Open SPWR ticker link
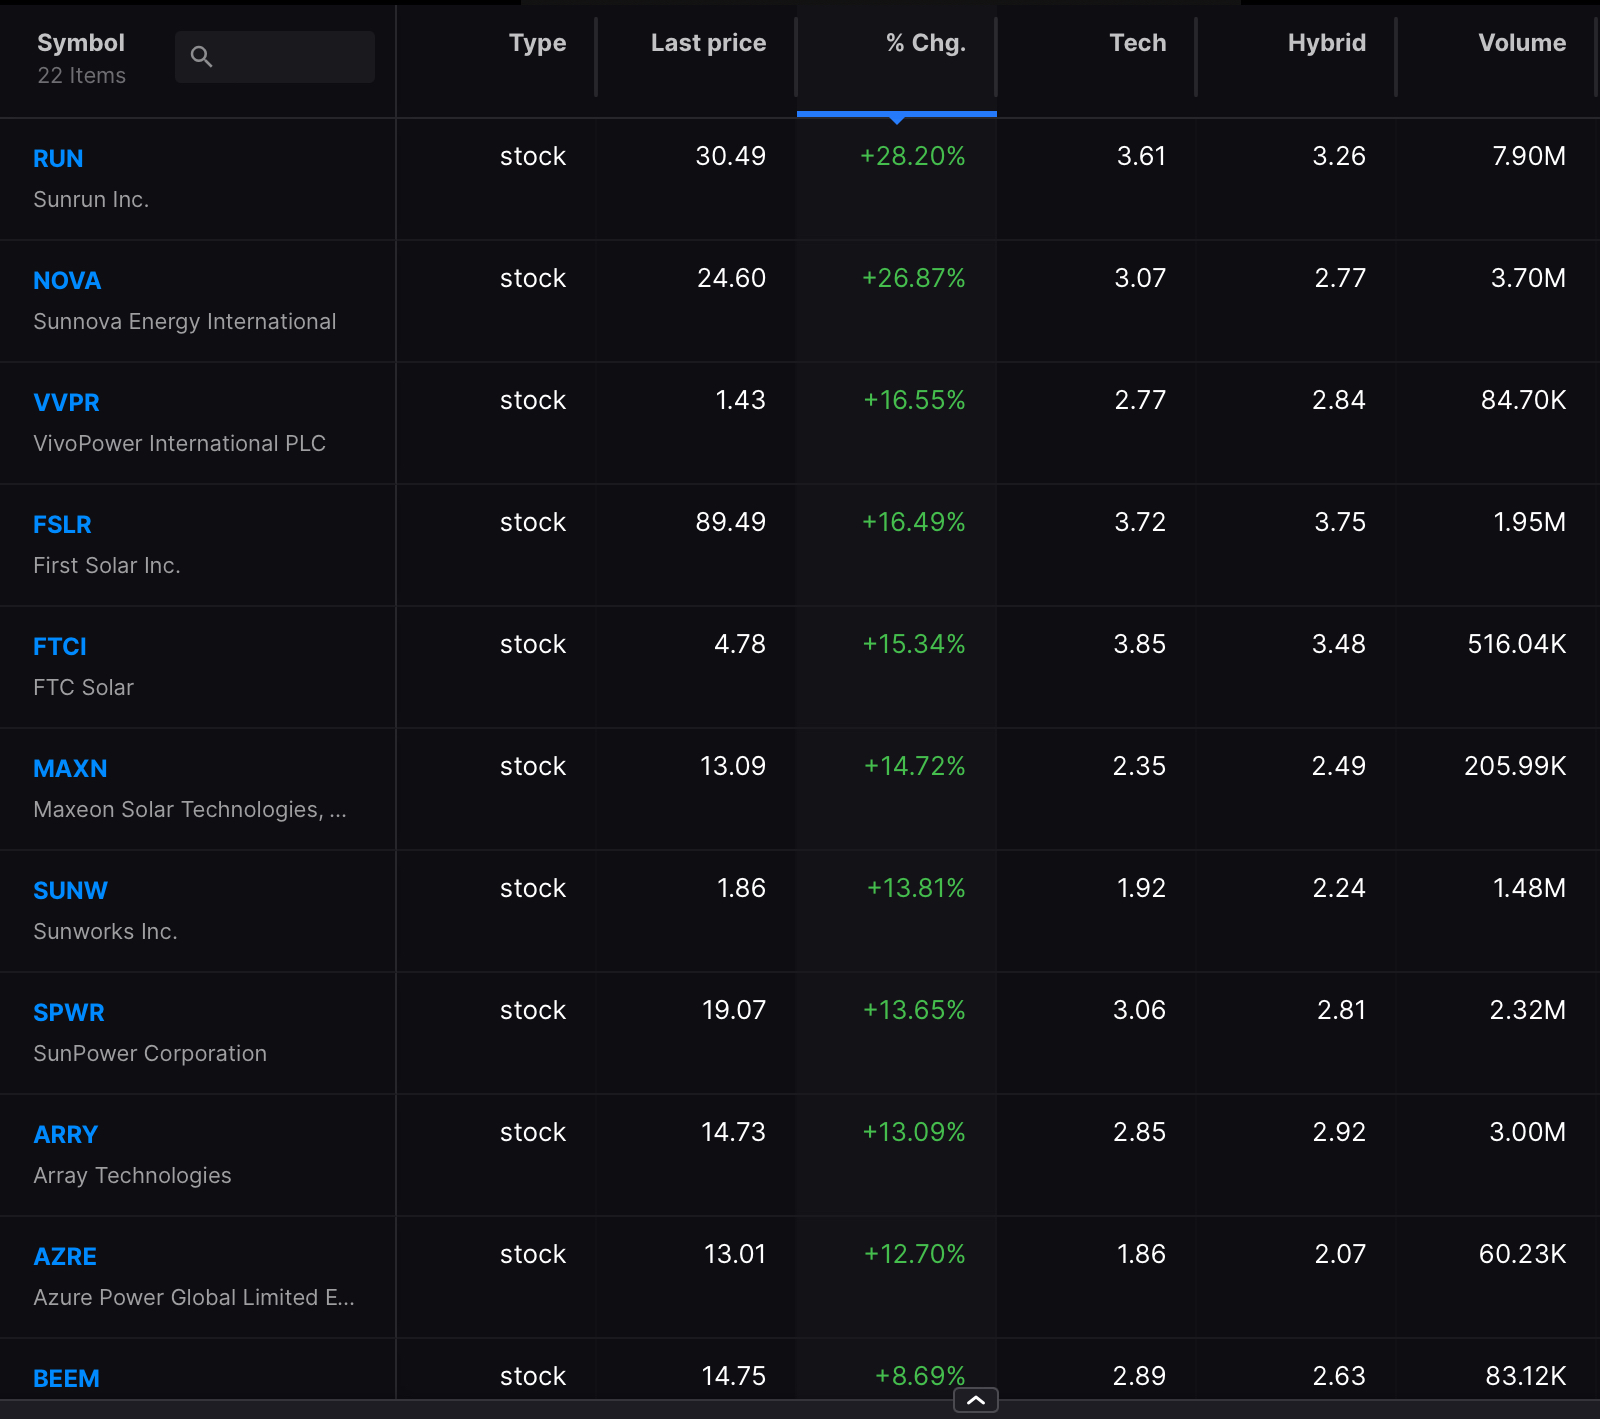 (x=69, y=1013)
